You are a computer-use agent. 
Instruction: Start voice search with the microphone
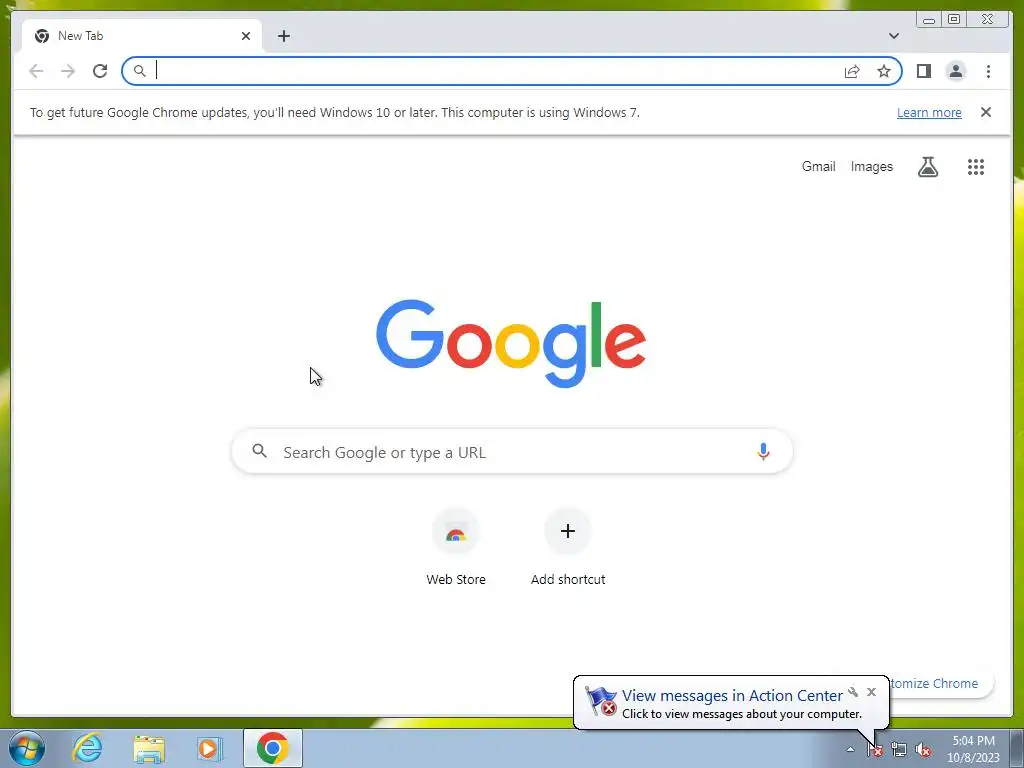click(x=763, y=451)
